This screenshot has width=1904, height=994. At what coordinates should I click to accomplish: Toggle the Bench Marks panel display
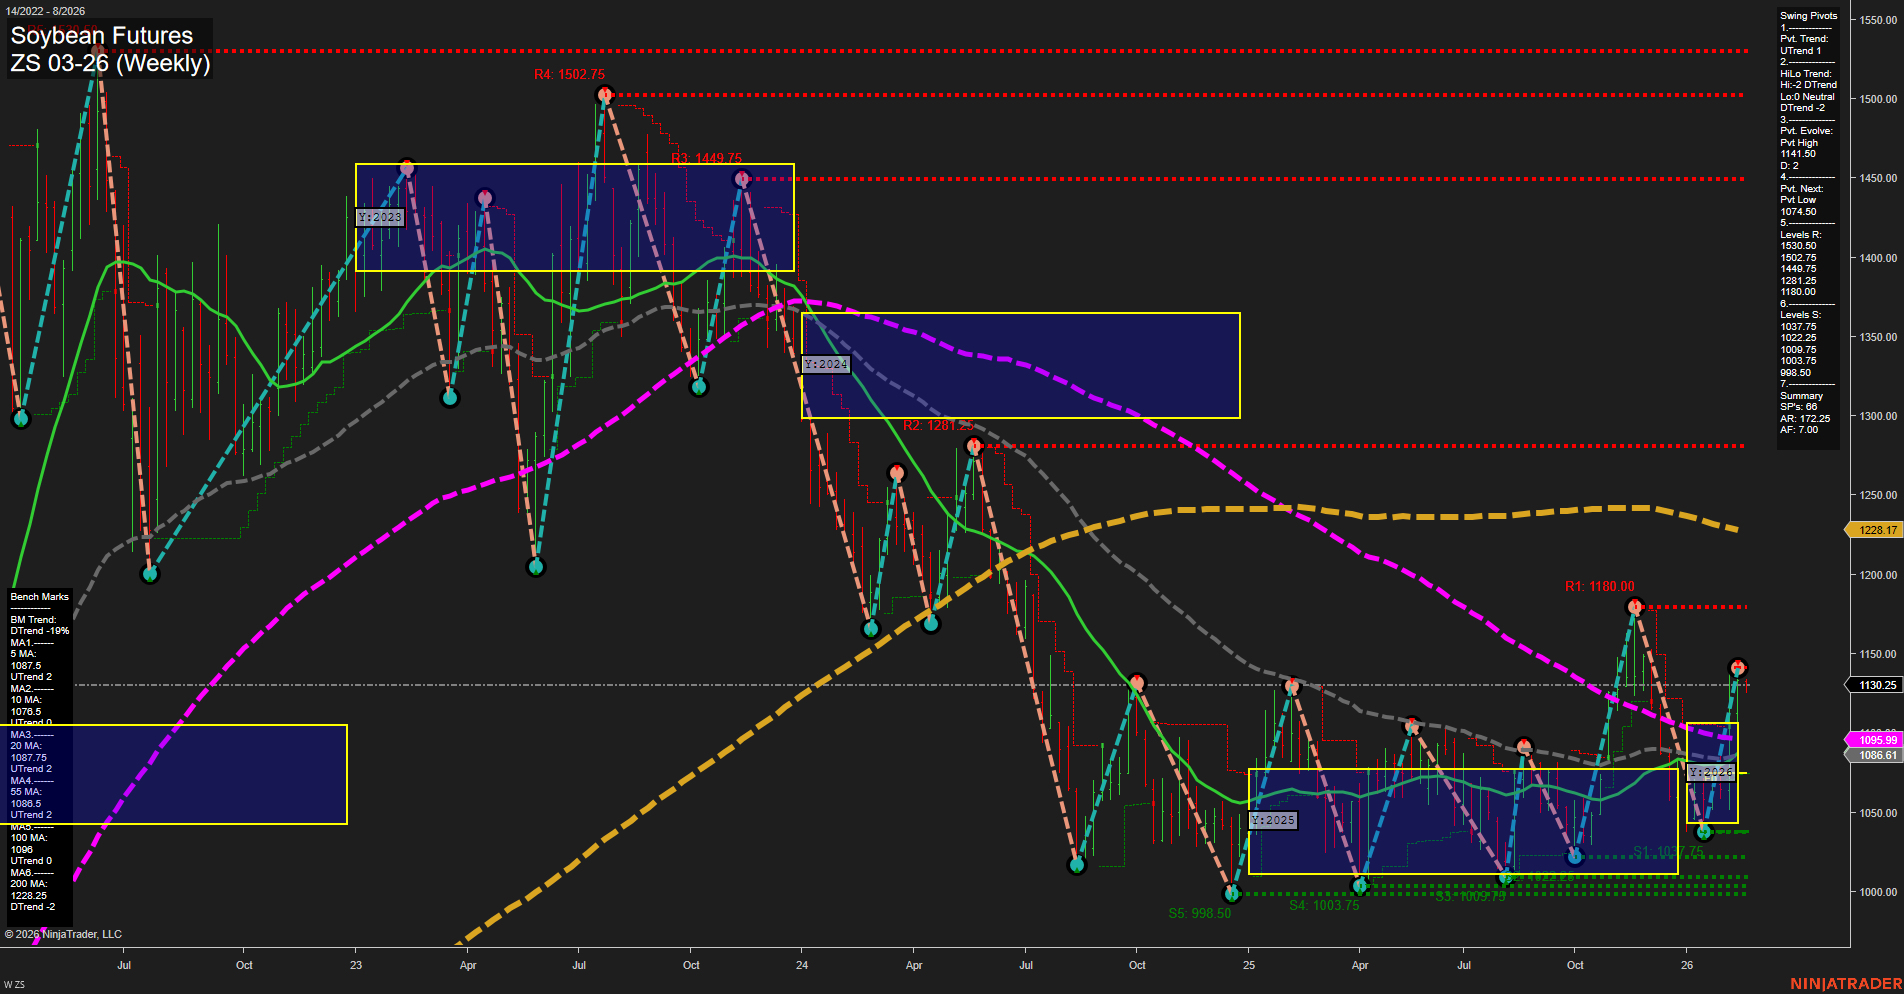(38, 596)
